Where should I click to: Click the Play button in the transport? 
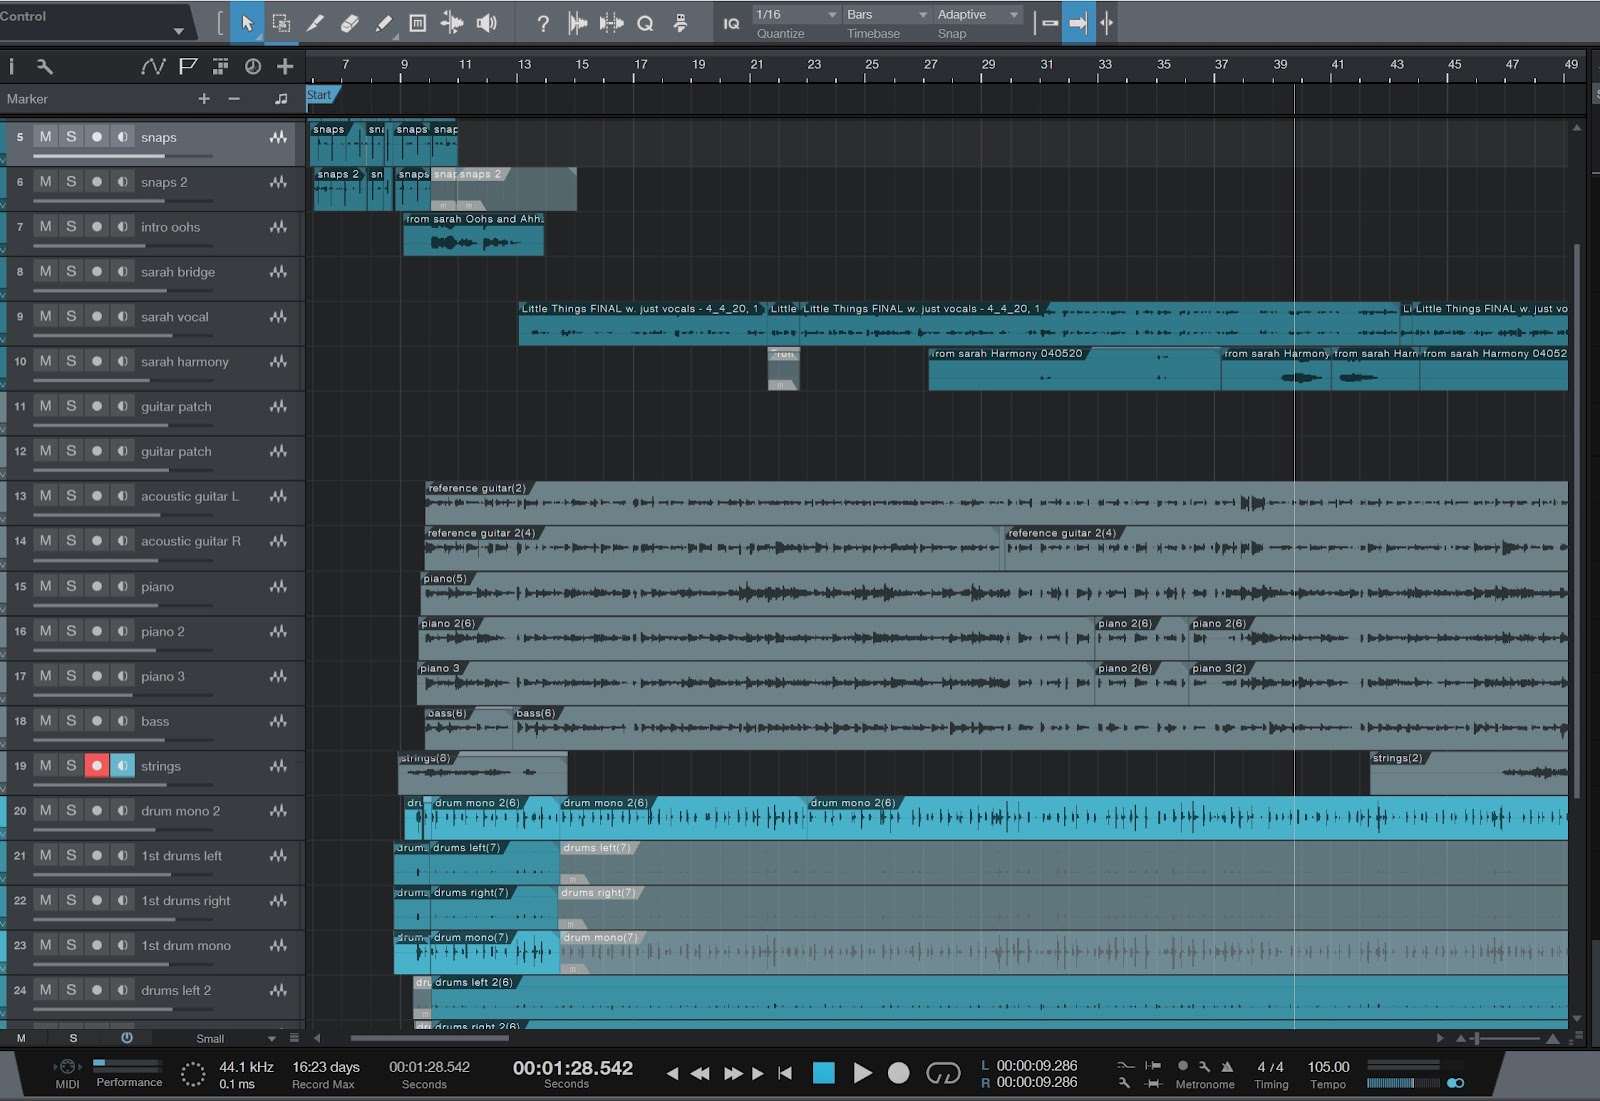pos(862,1073)
